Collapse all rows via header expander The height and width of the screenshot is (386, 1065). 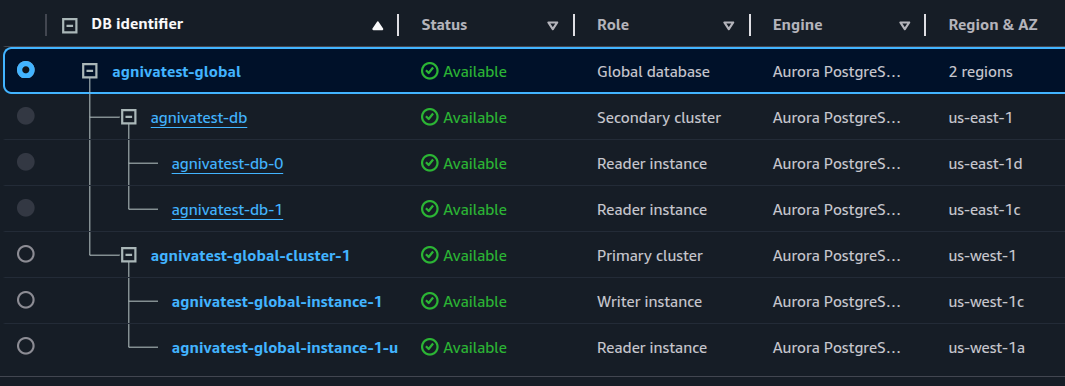coord(69,26)
